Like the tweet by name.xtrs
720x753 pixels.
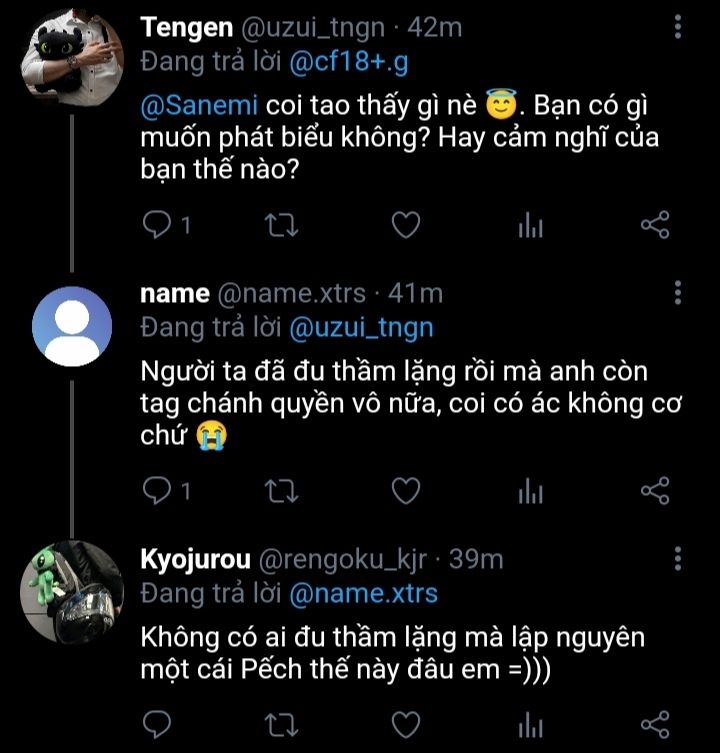coord(404,490)
